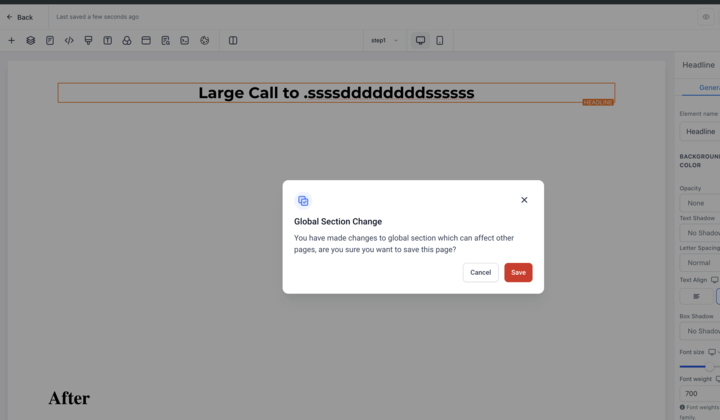Adjust the Font size slider handle
Screen dimensions: 720x420
pos(710,366)
